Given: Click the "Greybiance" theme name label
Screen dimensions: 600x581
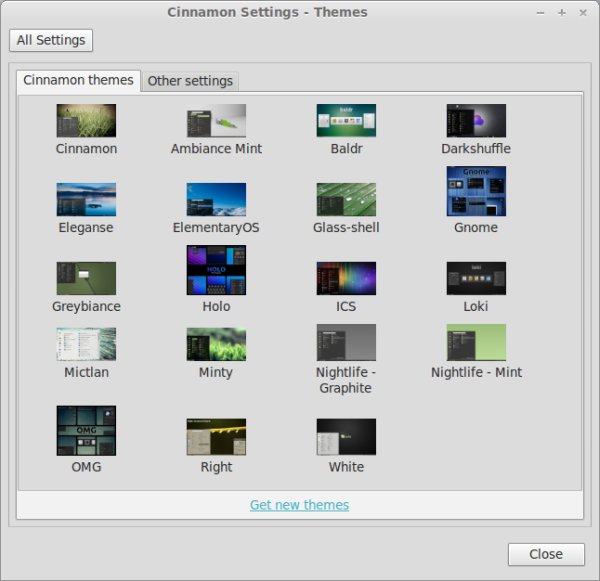Looking at the screenshot, I should click(86, 306).
